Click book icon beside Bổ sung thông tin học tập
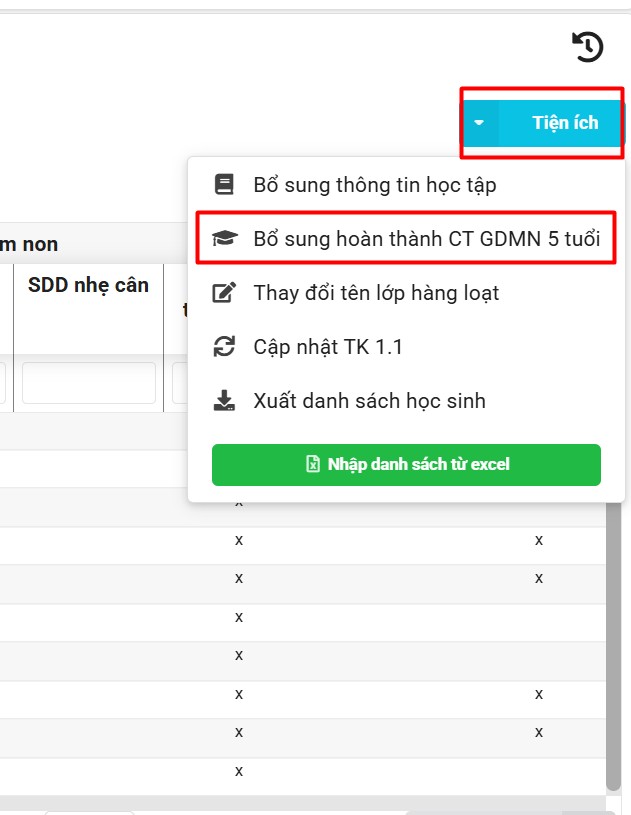631x815 pixels. (x=224, y=185)
